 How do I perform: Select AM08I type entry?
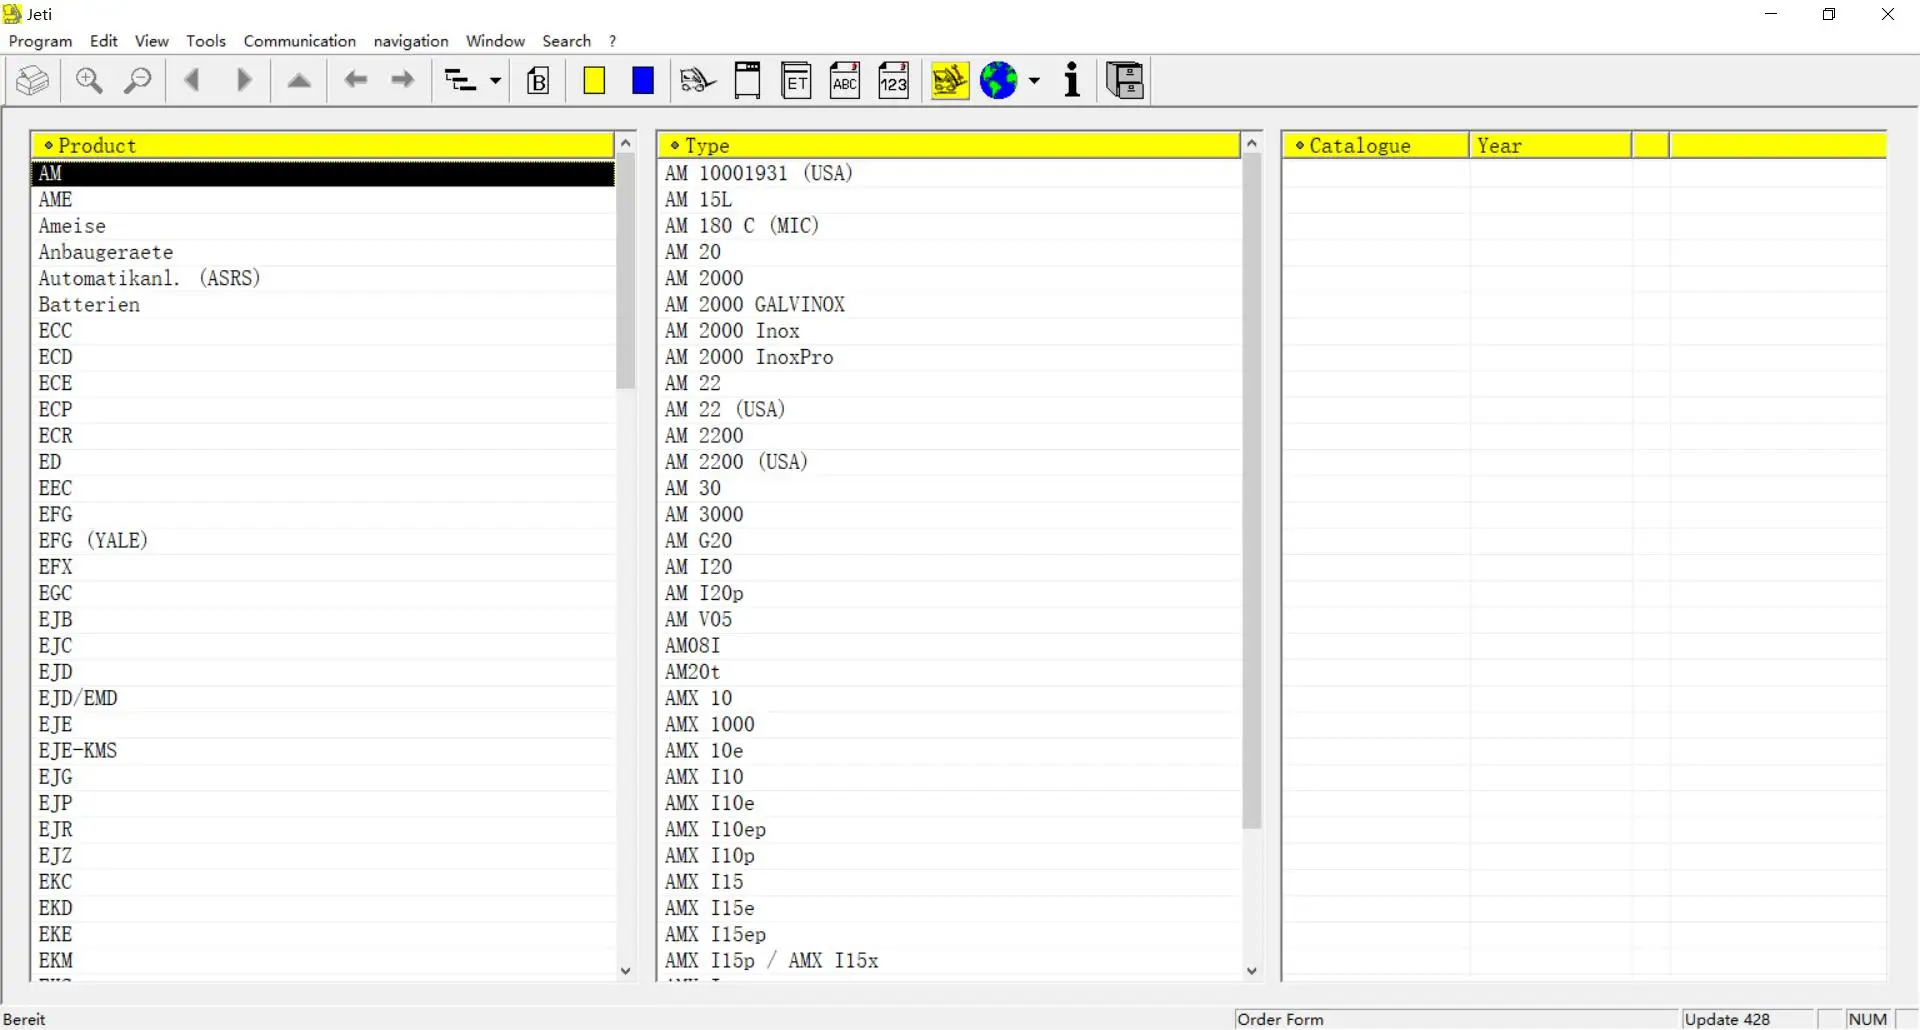(948, 646)
